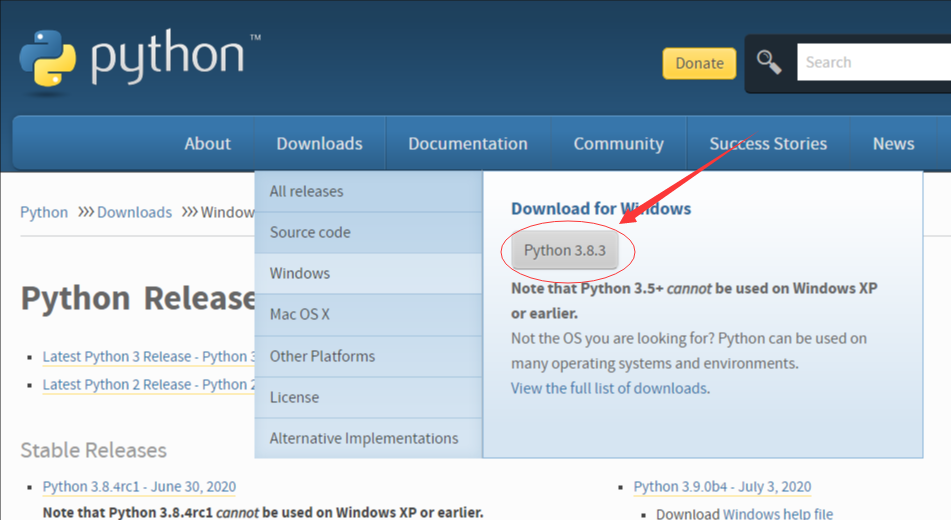Image resolution: width=951 pixels, height=520 pixels.
Task: Open the Community nav item
Action: coord(618,143)
